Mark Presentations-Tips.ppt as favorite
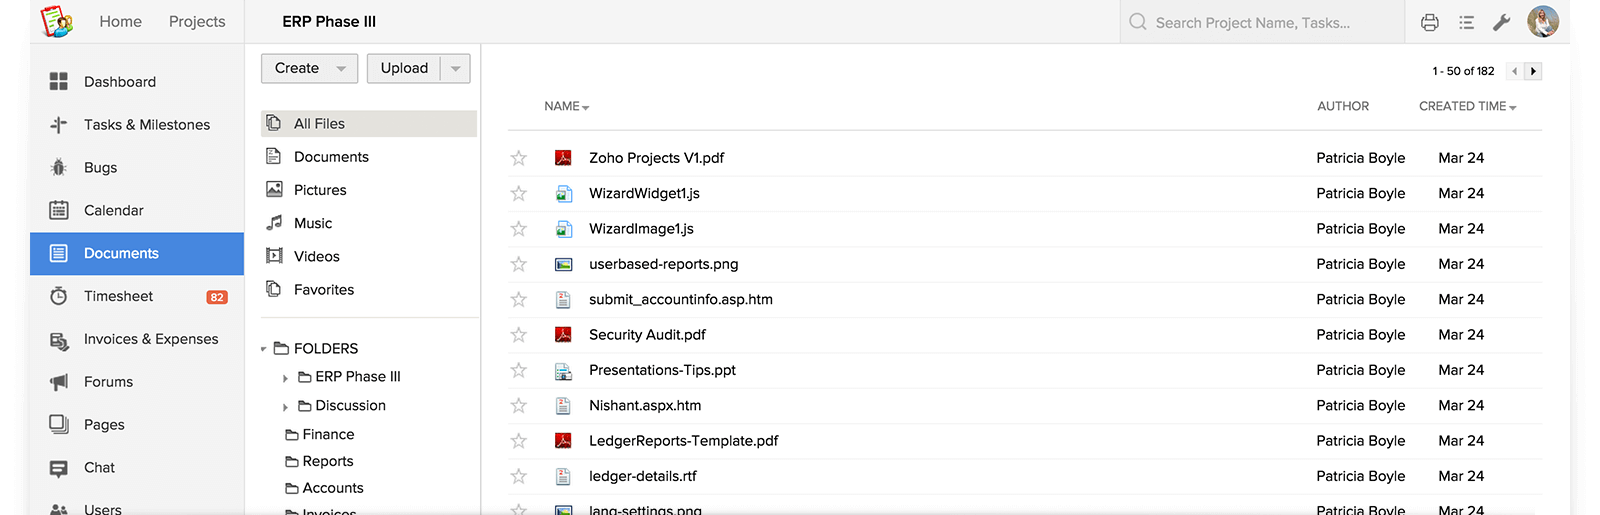 coord(518,370)
